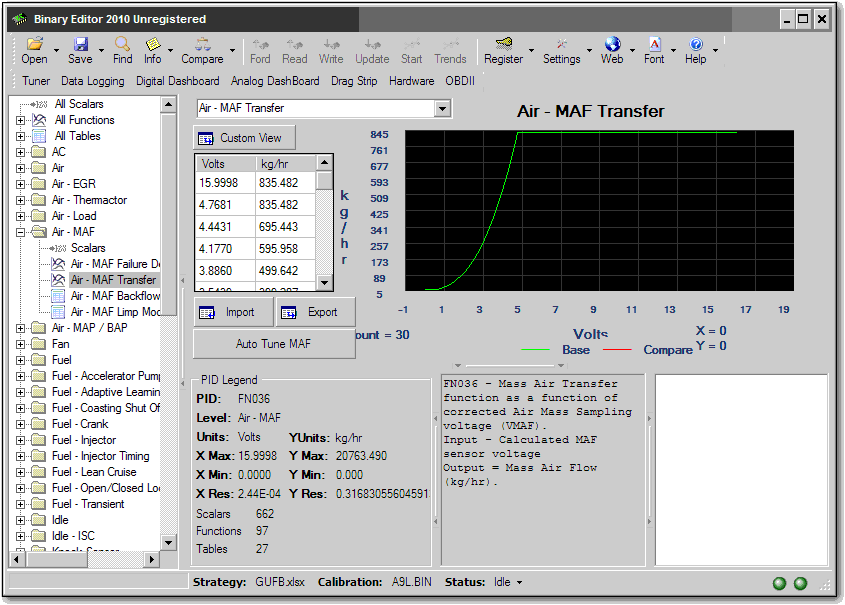Click the Compare scales icon
This screenshot has height=605, width=845.
[203, 44]
